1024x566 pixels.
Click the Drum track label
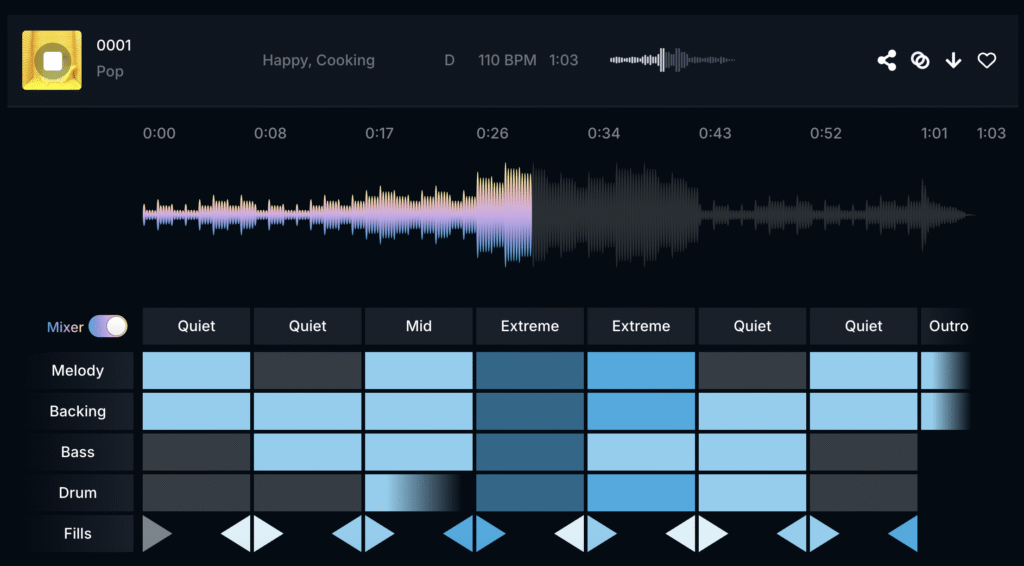coord(78,493)
